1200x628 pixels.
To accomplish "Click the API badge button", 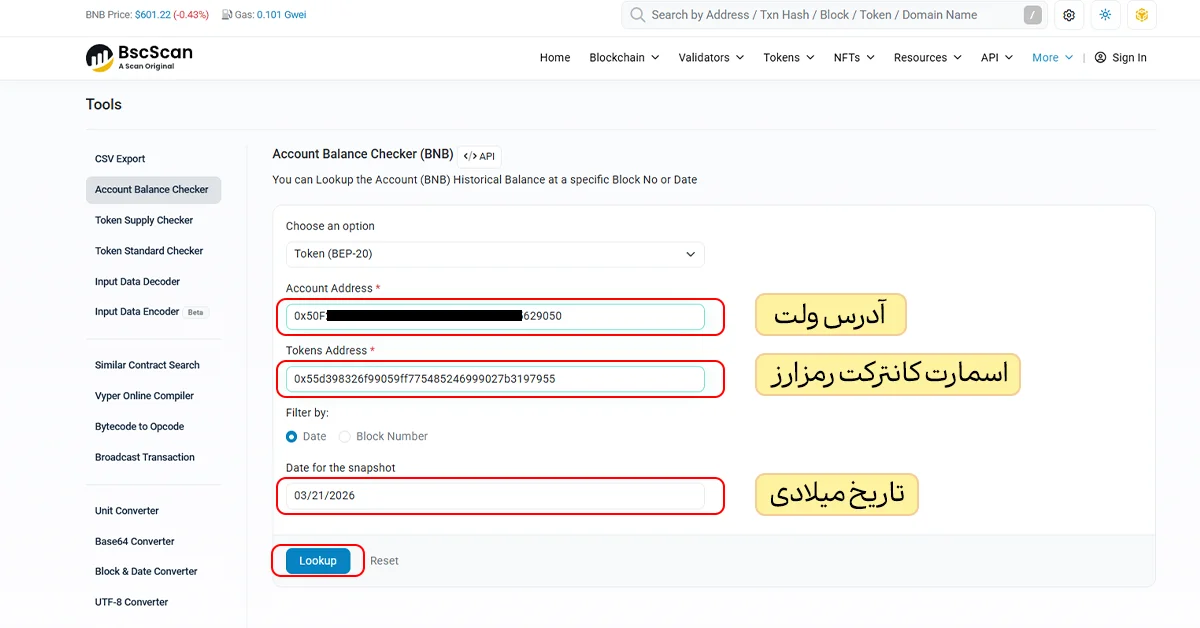I will 480,156.
